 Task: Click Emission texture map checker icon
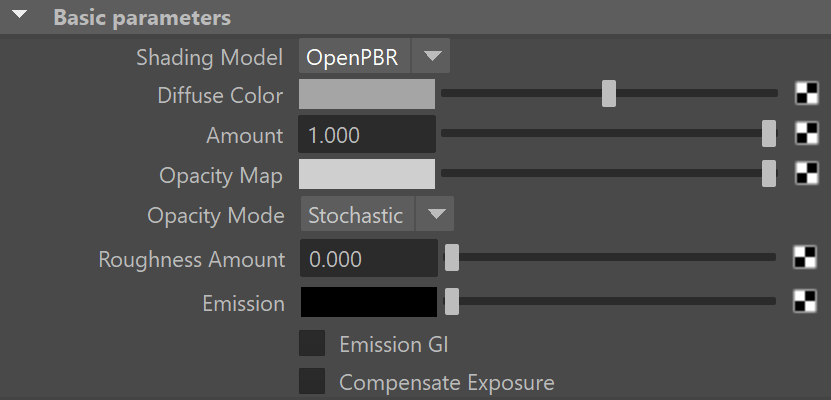tap(805, 301)
